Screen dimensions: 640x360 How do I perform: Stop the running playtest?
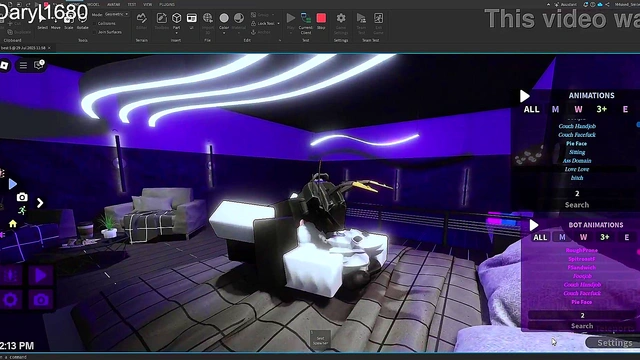(321, 18)
